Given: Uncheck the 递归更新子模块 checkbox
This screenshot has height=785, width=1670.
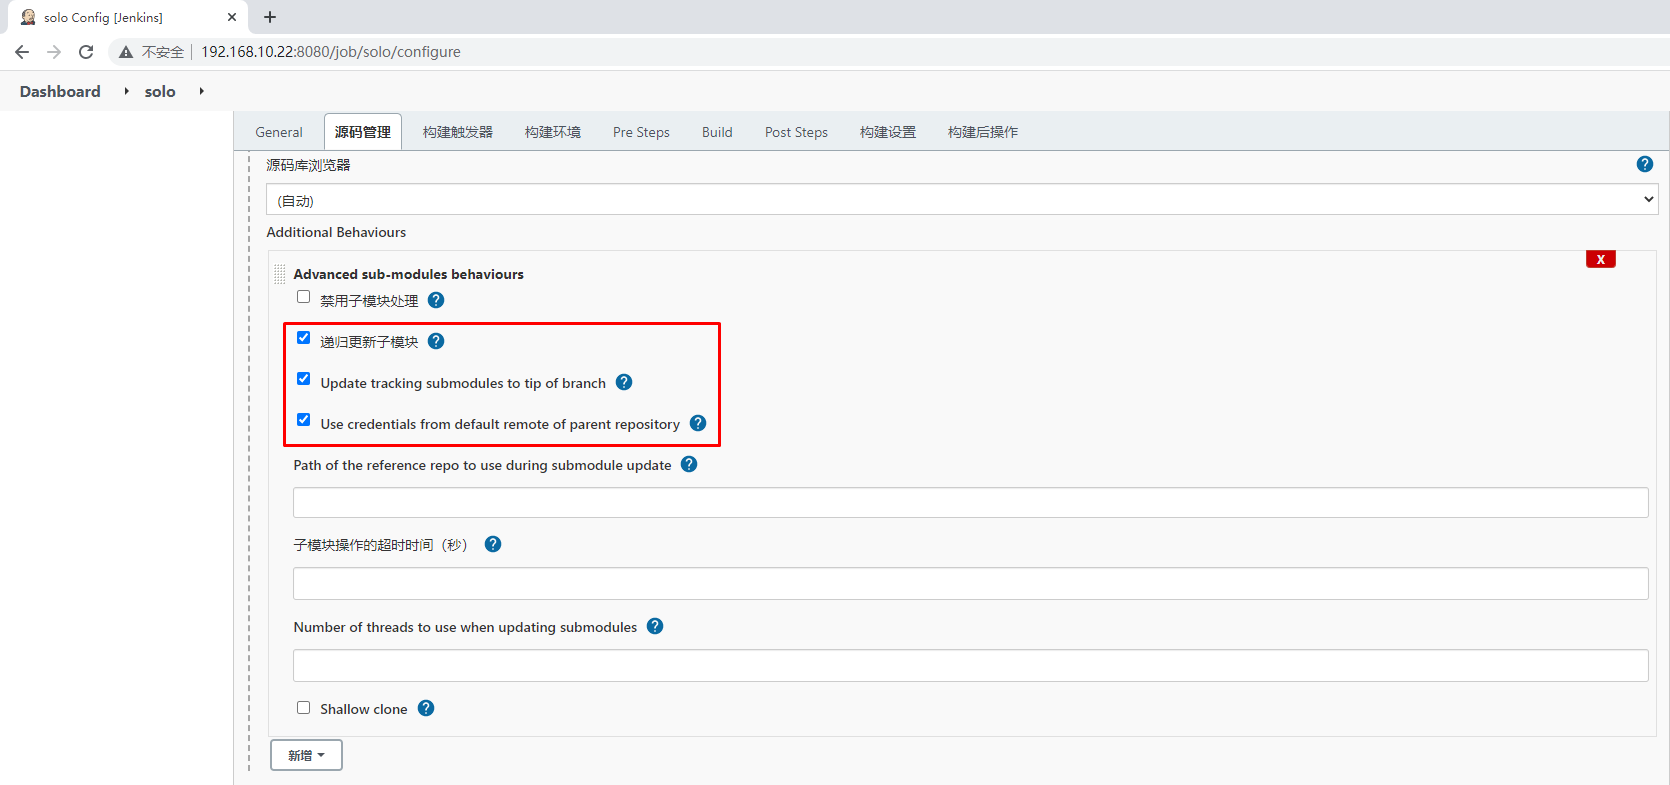Looking at the screenshot, I should [x=304, y=338].
